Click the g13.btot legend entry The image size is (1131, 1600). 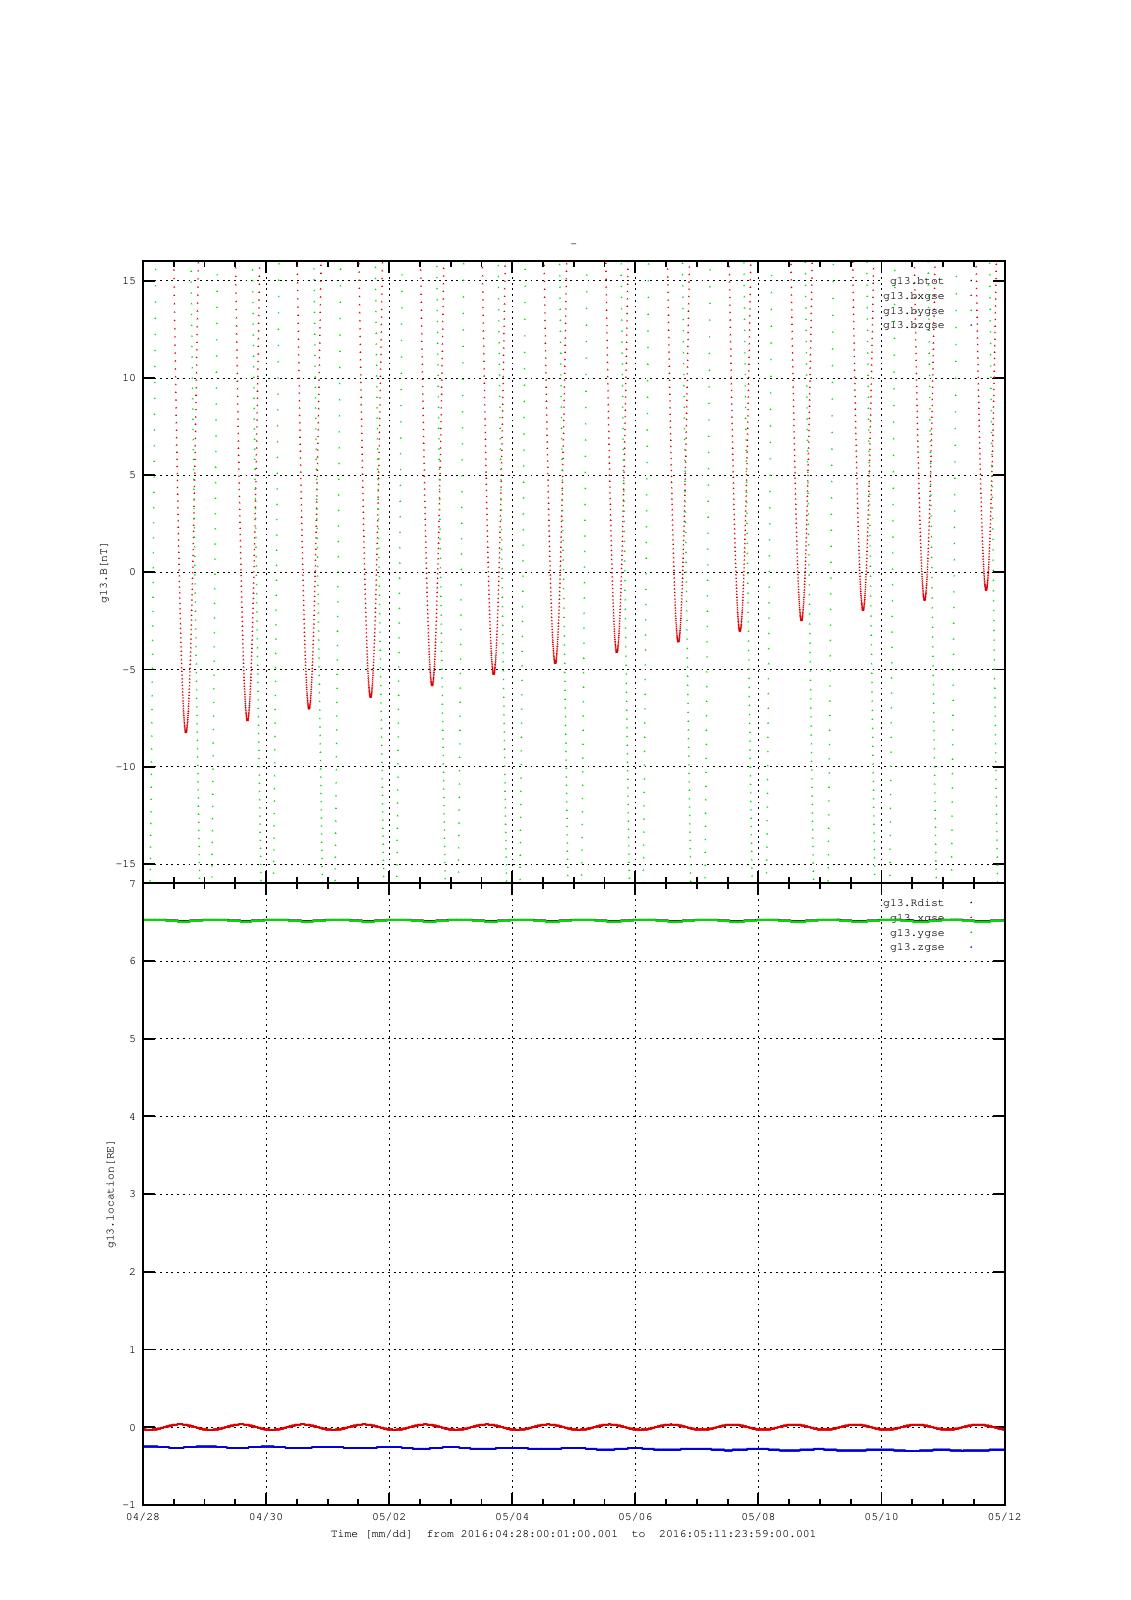[917, 281]
